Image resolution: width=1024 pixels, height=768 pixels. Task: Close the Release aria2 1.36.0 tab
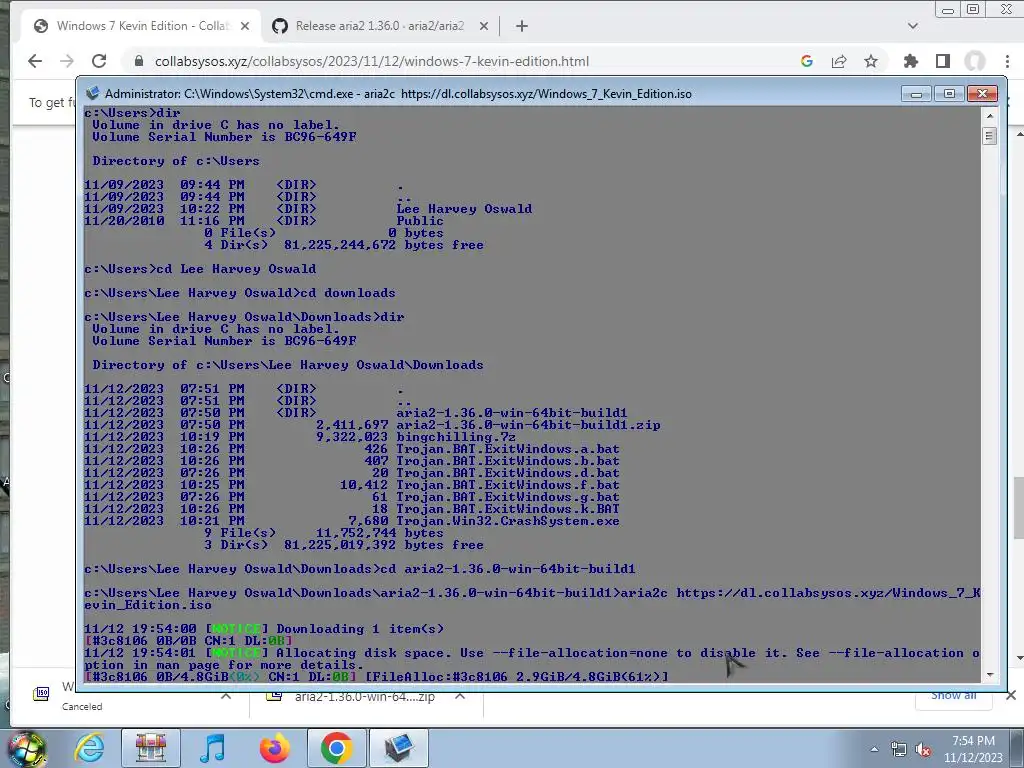pos(483,26)
